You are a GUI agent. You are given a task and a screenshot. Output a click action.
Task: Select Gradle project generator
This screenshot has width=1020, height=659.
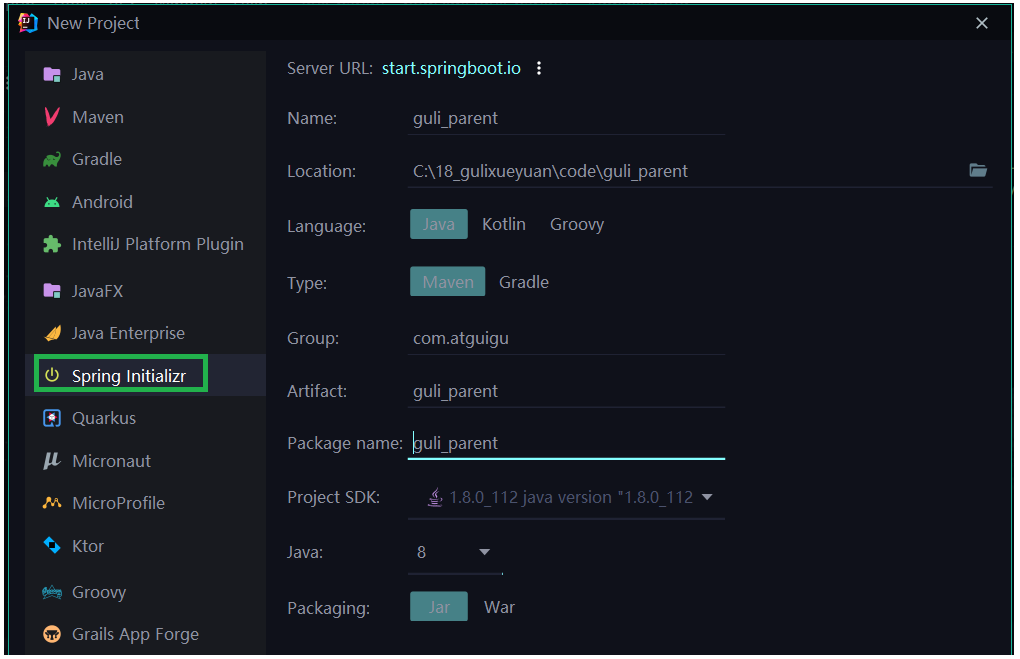point(146,159)
